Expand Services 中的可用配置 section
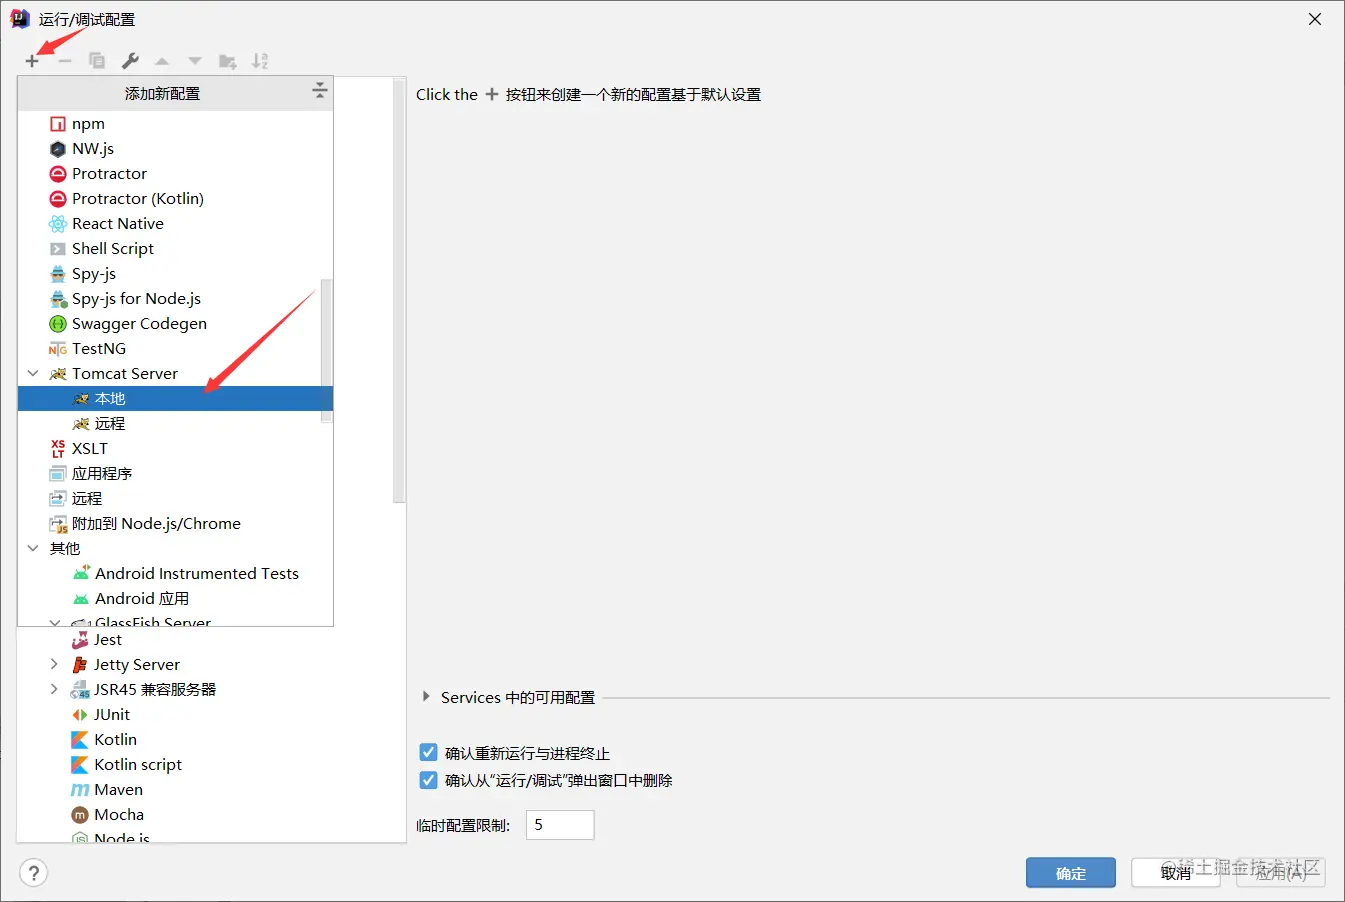 tap(426, 697)
